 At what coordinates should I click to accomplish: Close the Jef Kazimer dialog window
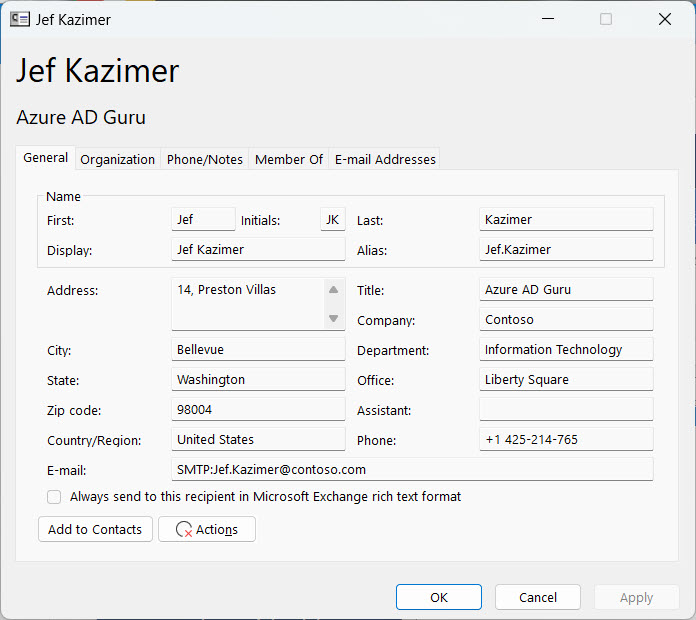point(664,19)
